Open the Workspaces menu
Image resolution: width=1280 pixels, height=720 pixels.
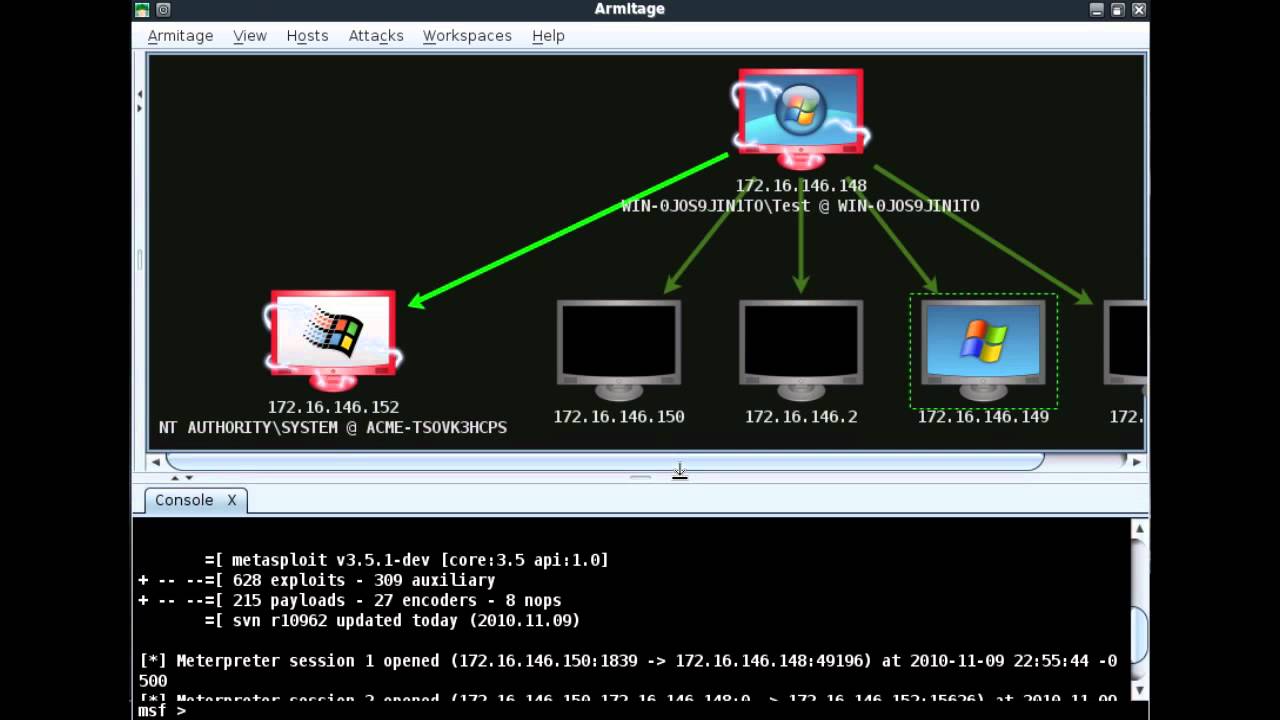coord(467,35)
